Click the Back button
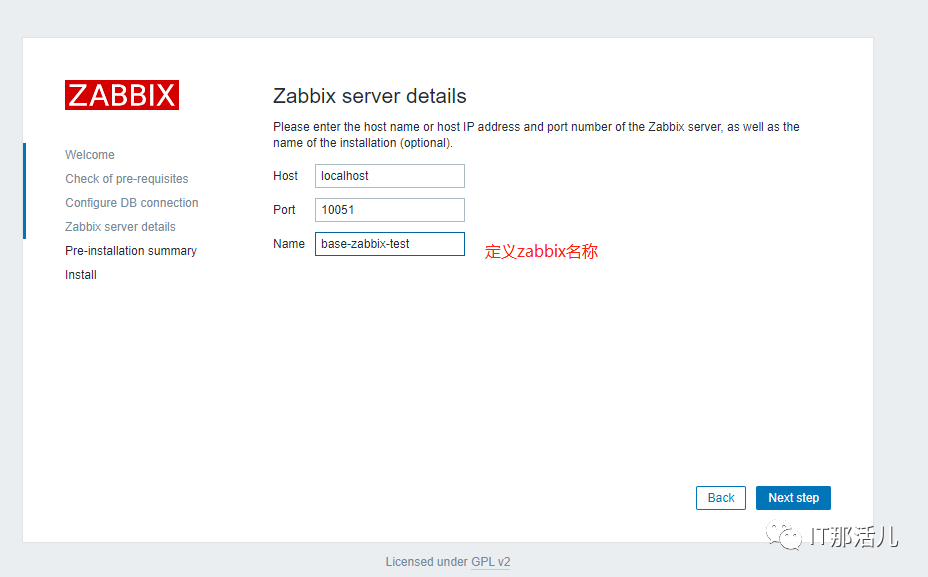 coord(721,498)
